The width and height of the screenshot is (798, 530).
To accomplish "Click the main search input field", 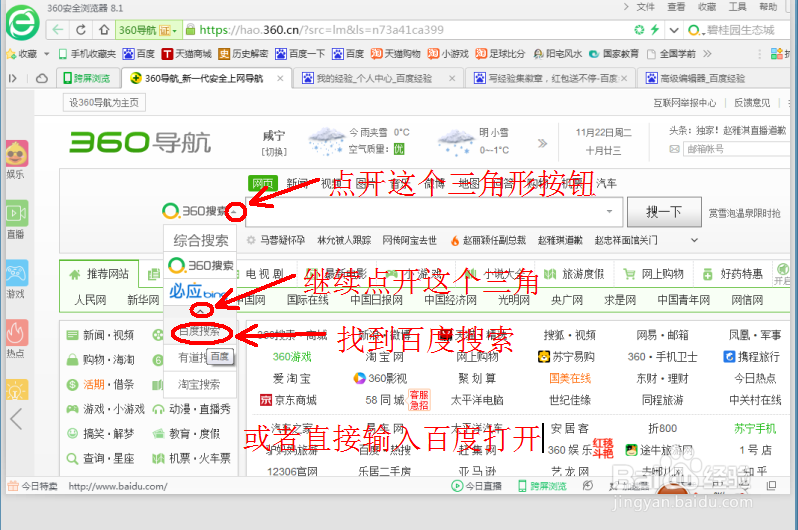I will (434, 211).
